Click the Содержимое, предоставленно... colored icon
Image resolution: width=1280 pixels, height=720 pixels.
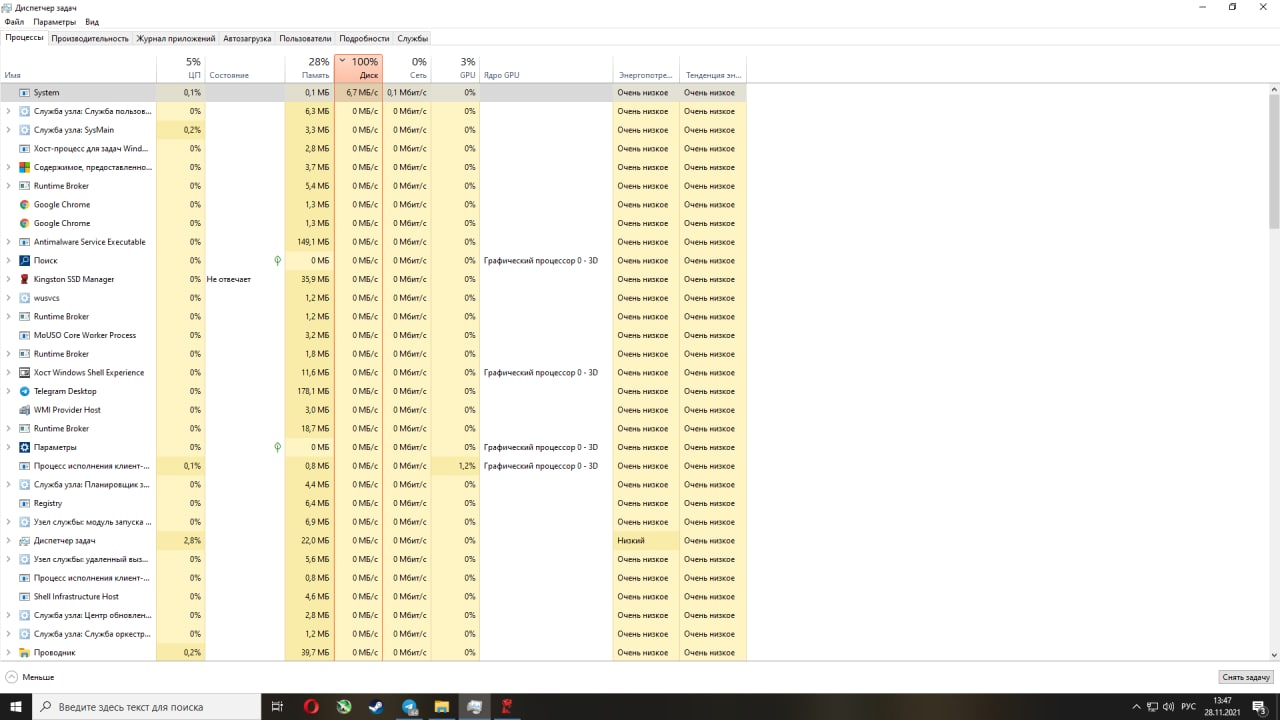click(25, 167)
